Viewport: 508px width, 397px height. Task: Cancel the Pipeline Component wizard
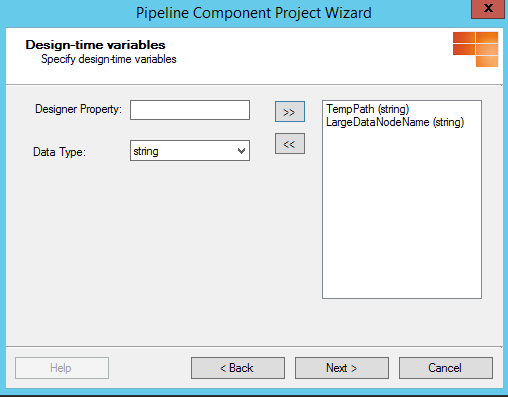(x=446, y=368)
